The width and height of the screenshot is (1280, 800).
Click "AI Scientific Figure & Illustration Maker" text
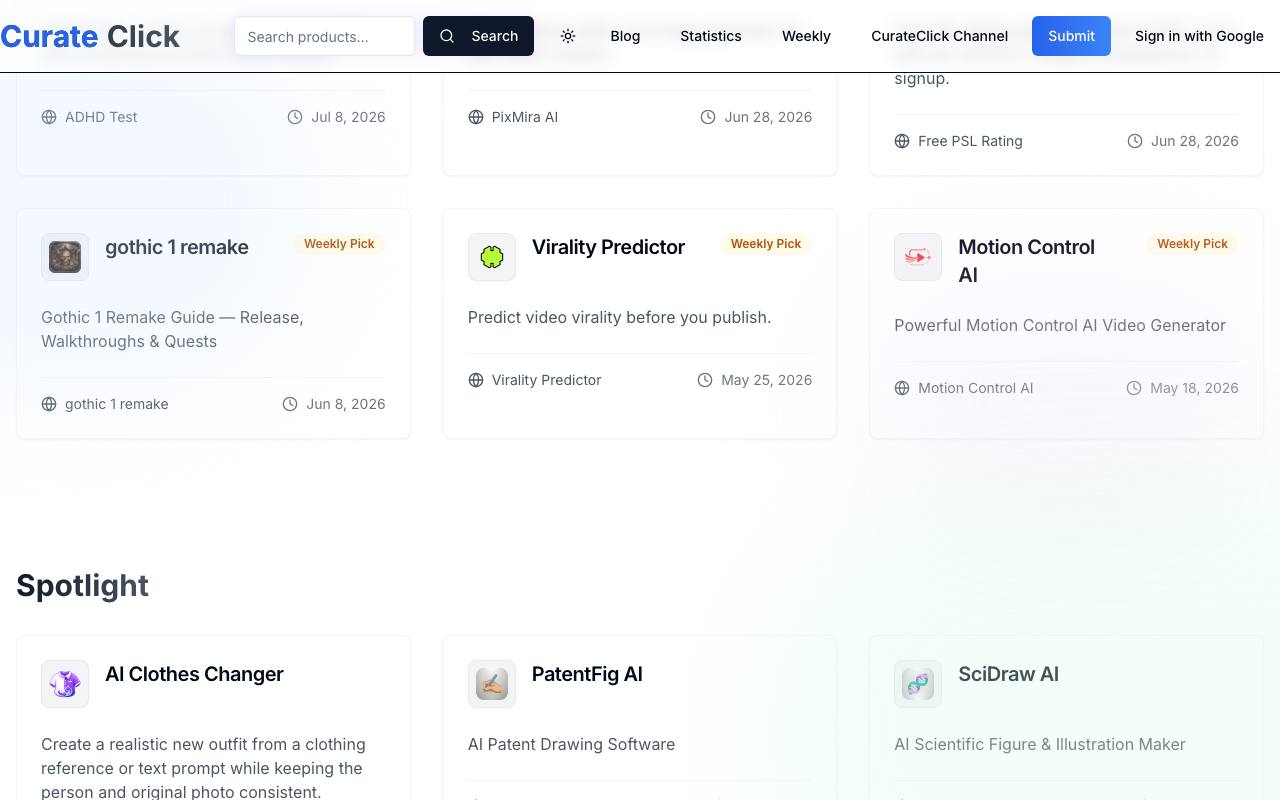1039,744
